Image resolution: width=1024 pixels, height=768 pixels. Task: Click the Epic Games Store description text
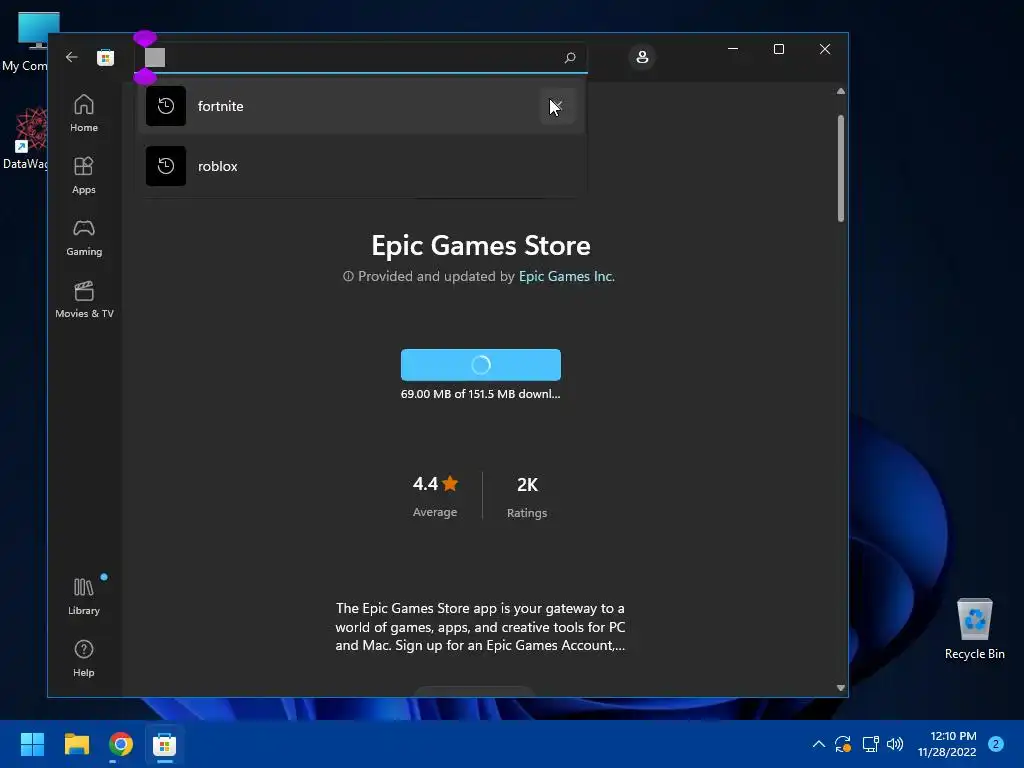(481, 626)
